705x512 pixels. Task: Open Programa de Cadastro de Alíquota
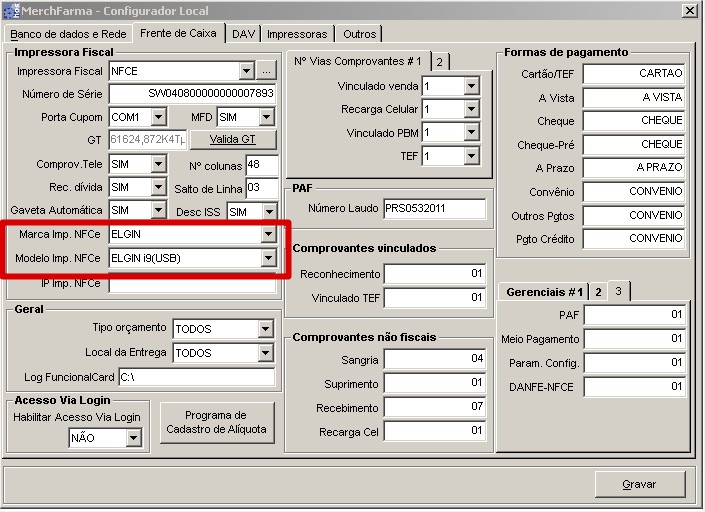(x=216, y=422)
